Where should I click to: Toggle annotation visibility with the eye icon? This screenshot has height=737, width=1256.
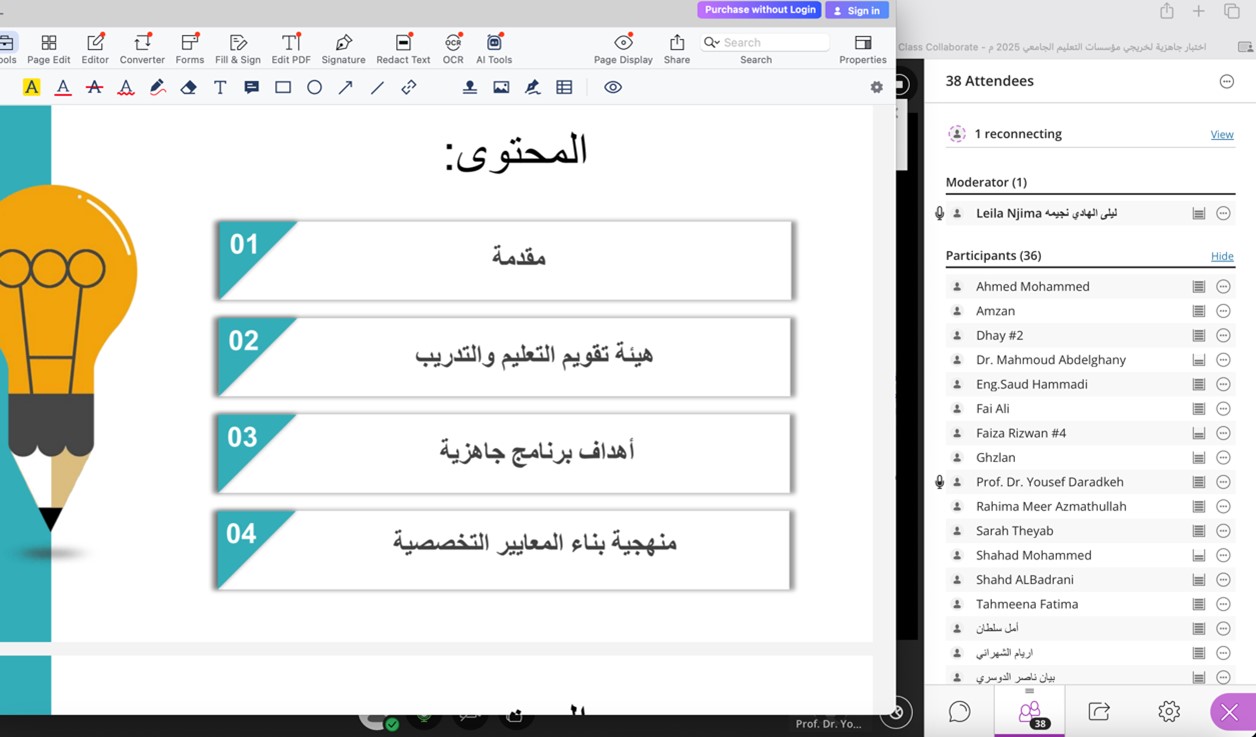coord(613,88)
